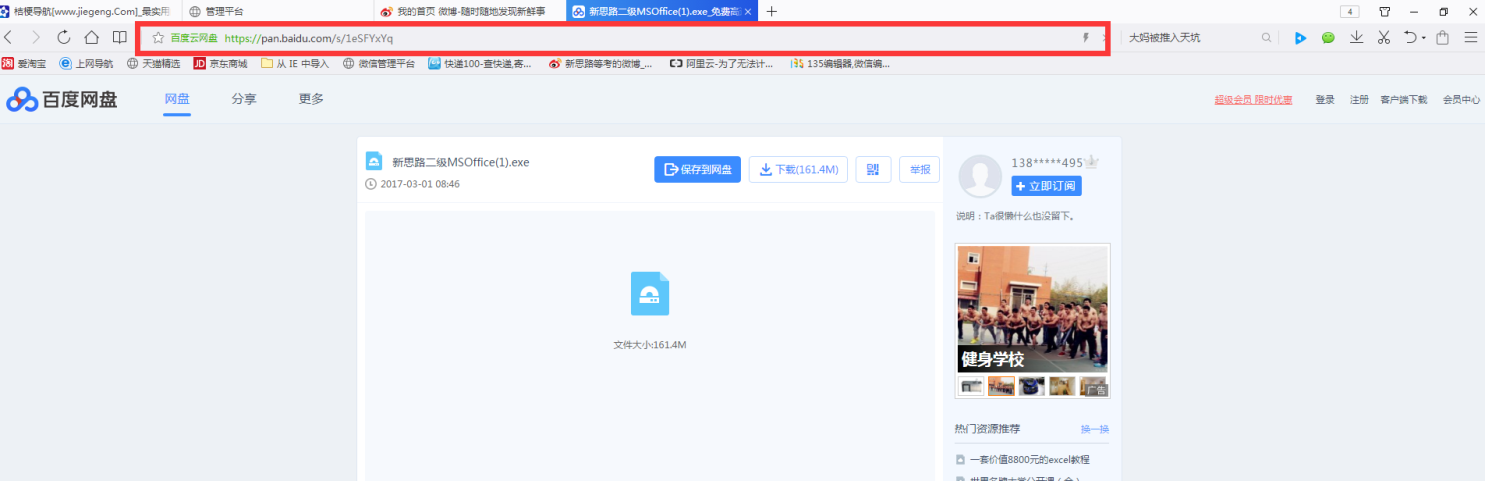Click the username 138*****495
The image size is (1485, 481).
[1047, 163]
